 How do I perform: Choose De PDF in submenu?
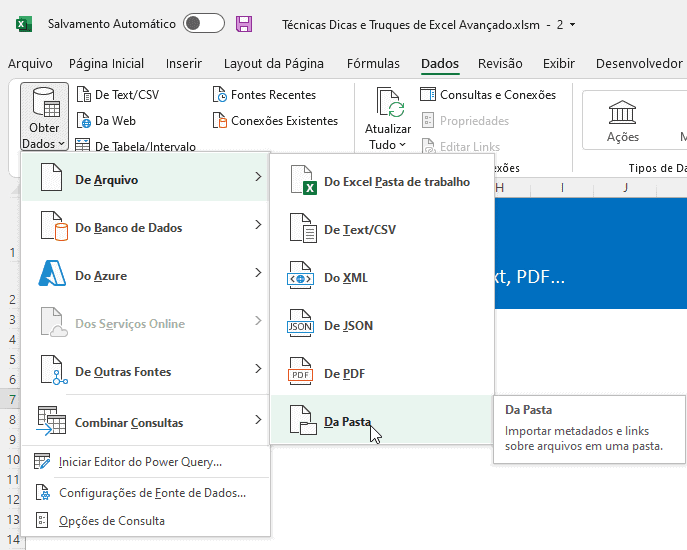click(x=382, y=373)
